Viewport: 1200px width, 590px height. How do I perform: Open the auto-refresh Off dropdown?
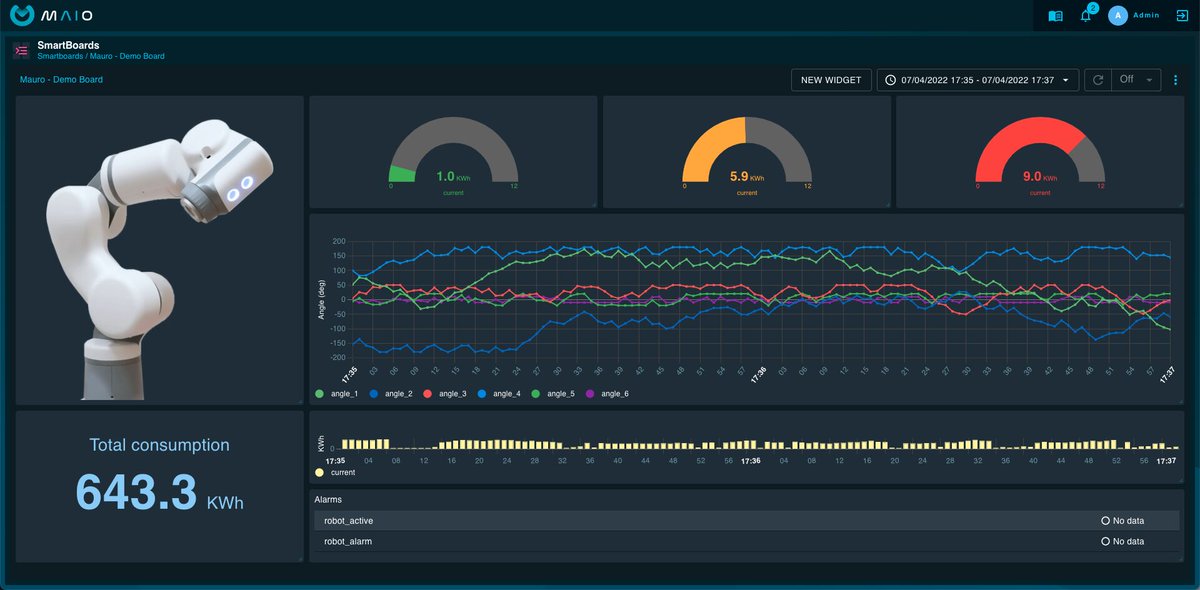pyautogui.click(x=1137, y=80)
